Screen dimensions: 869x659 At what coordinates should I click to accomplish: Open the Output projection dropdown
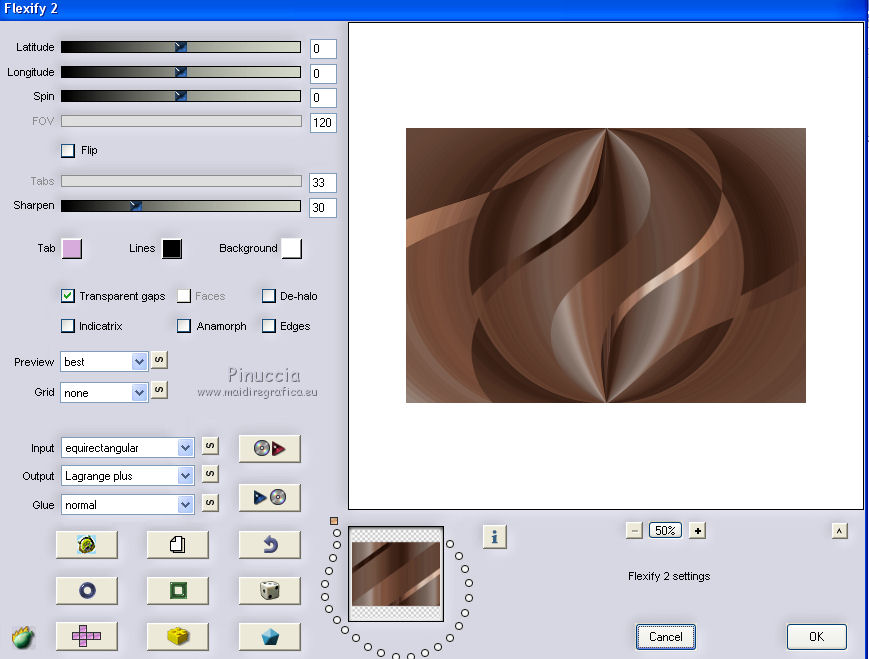point(127,476)
